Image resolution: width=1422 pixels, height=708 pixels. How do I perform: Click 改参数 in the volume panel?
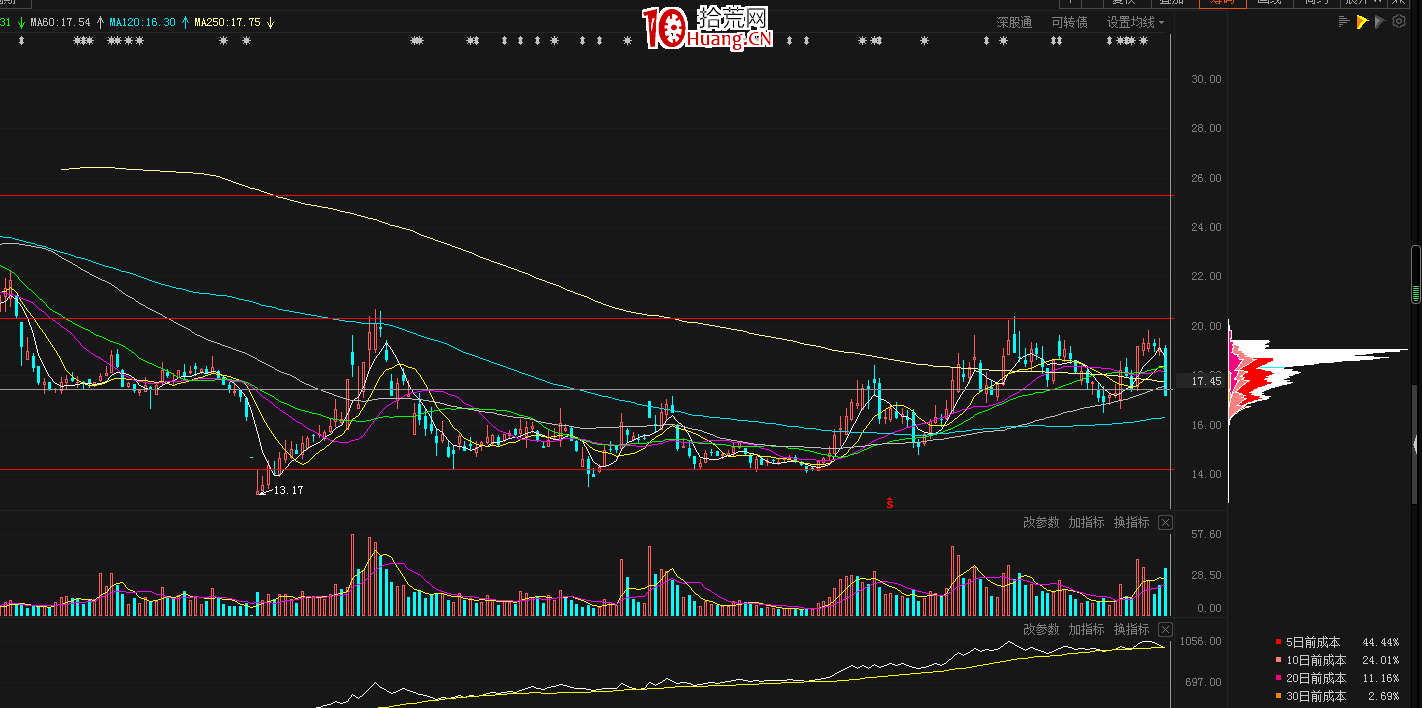click(x=1040, y=522)
